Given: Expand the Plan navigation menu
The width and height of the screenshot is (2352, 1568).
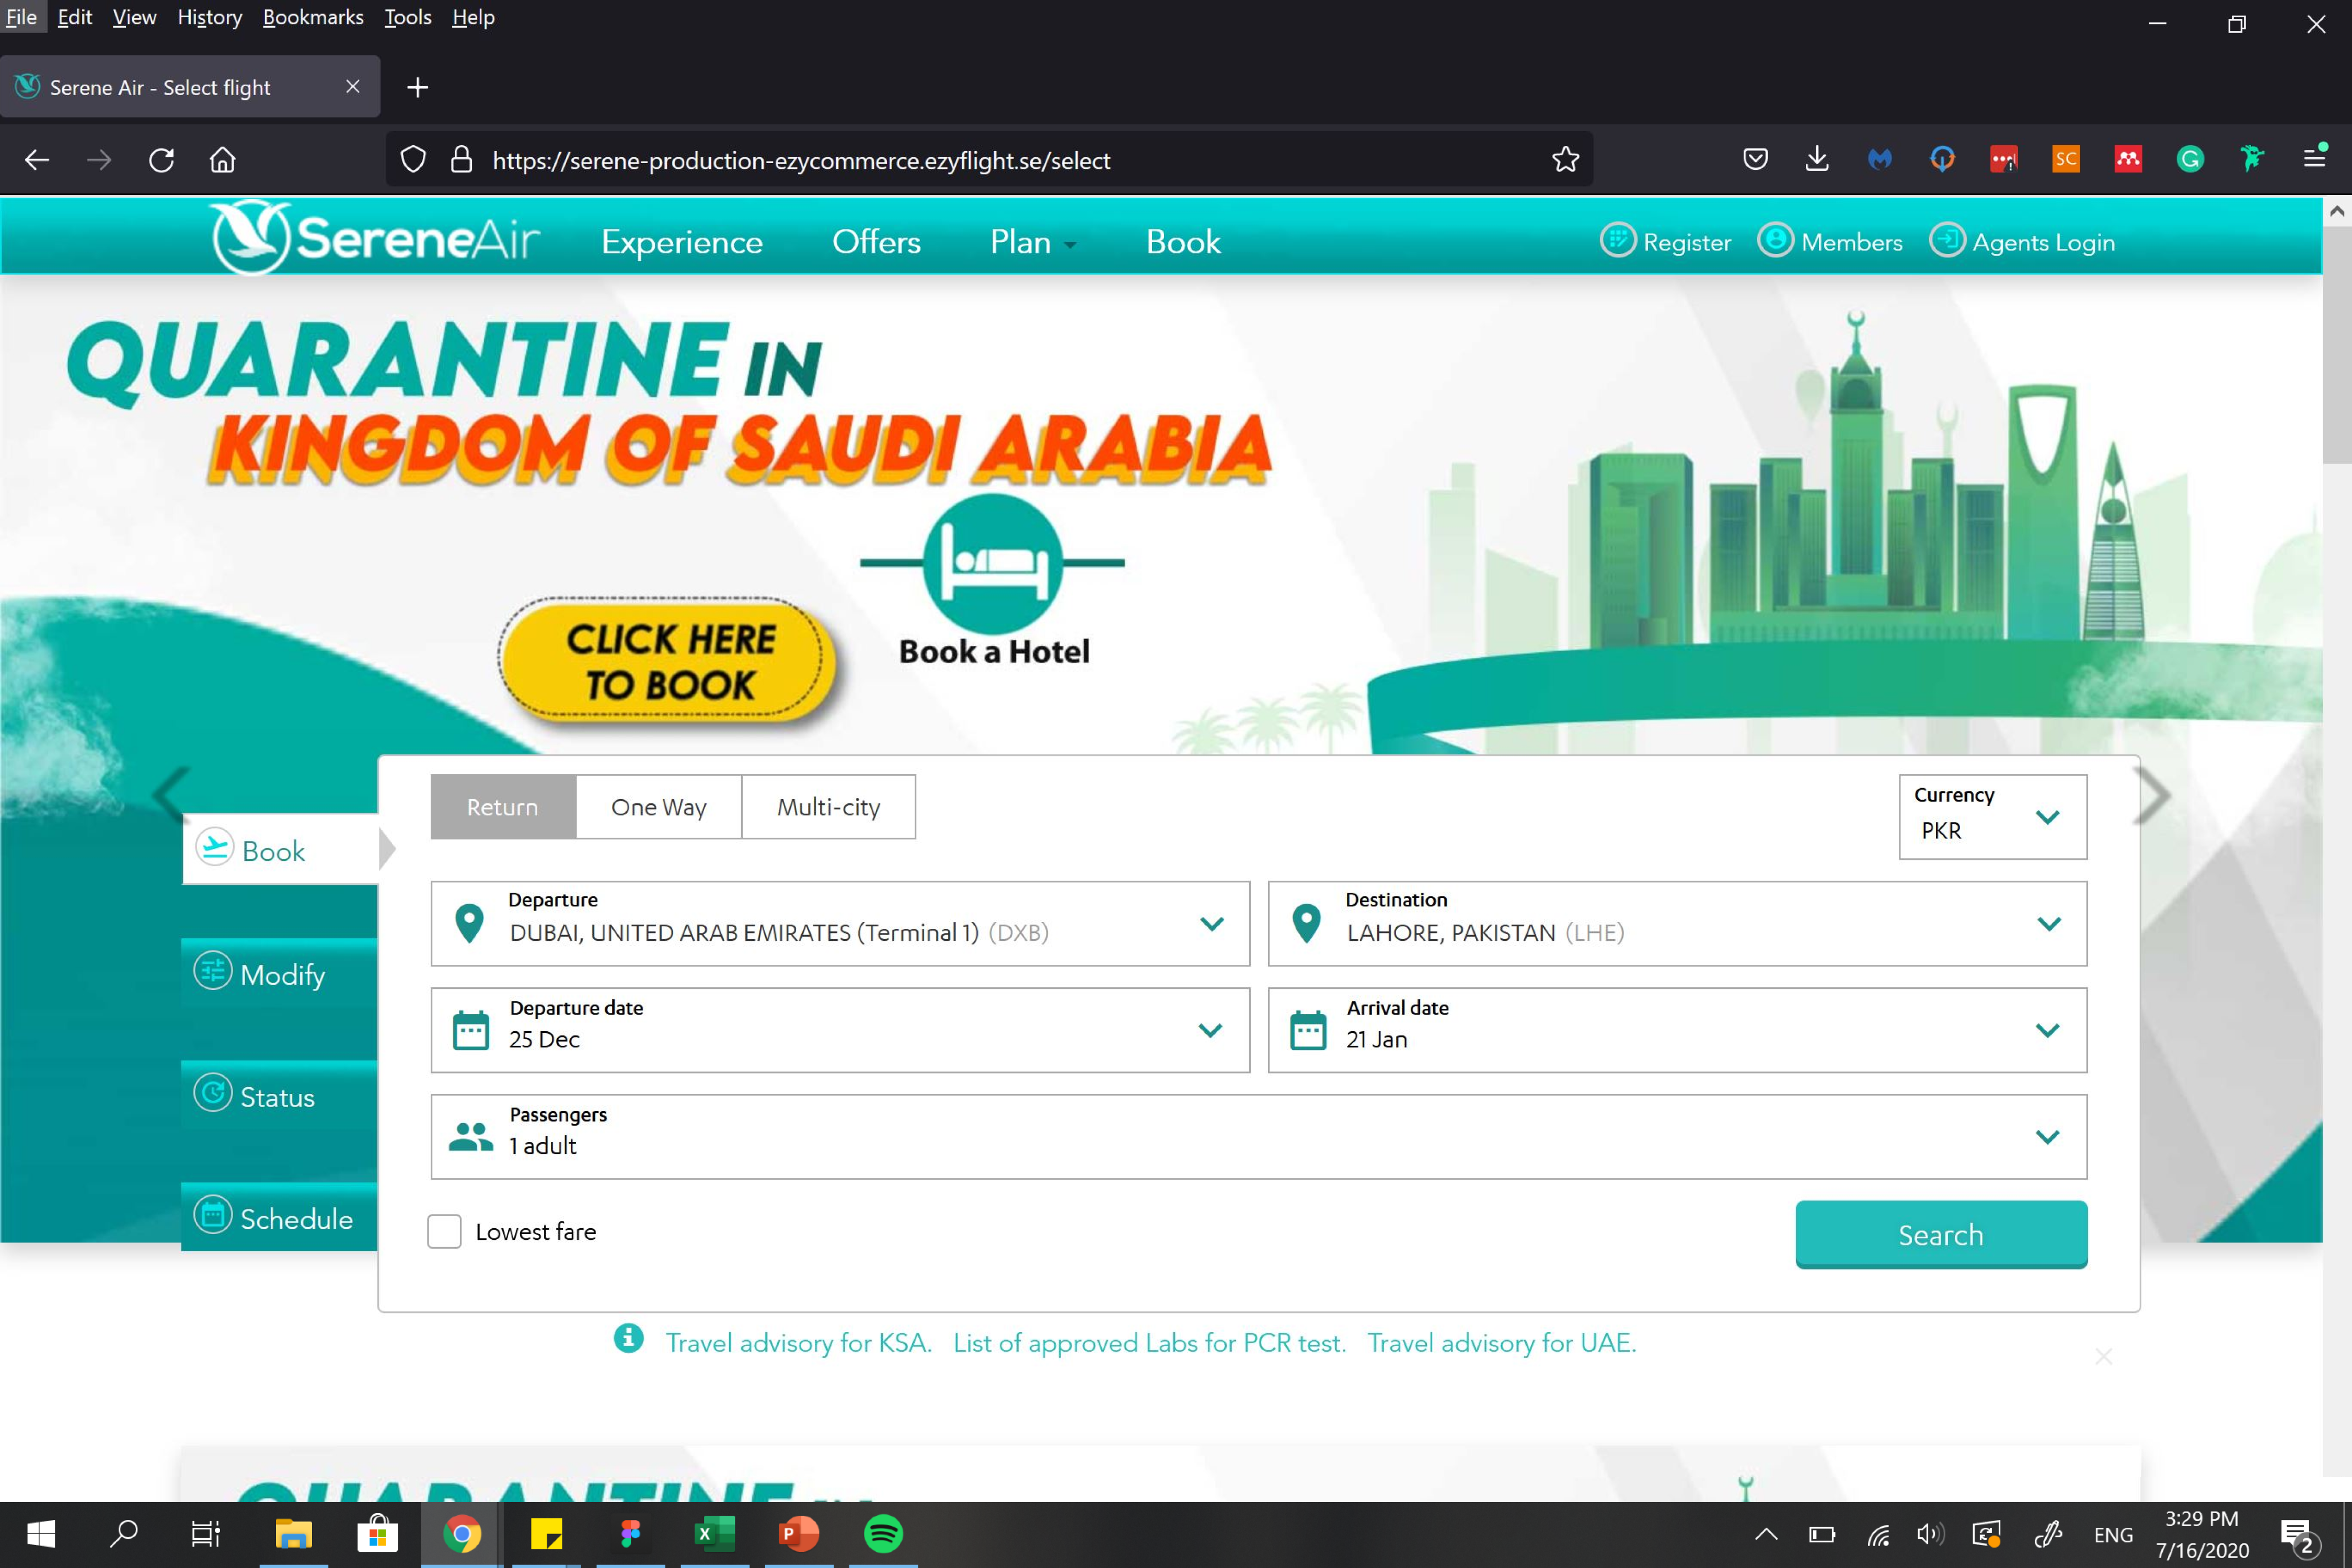Looking at the screenshot, I should point(1033,242).
